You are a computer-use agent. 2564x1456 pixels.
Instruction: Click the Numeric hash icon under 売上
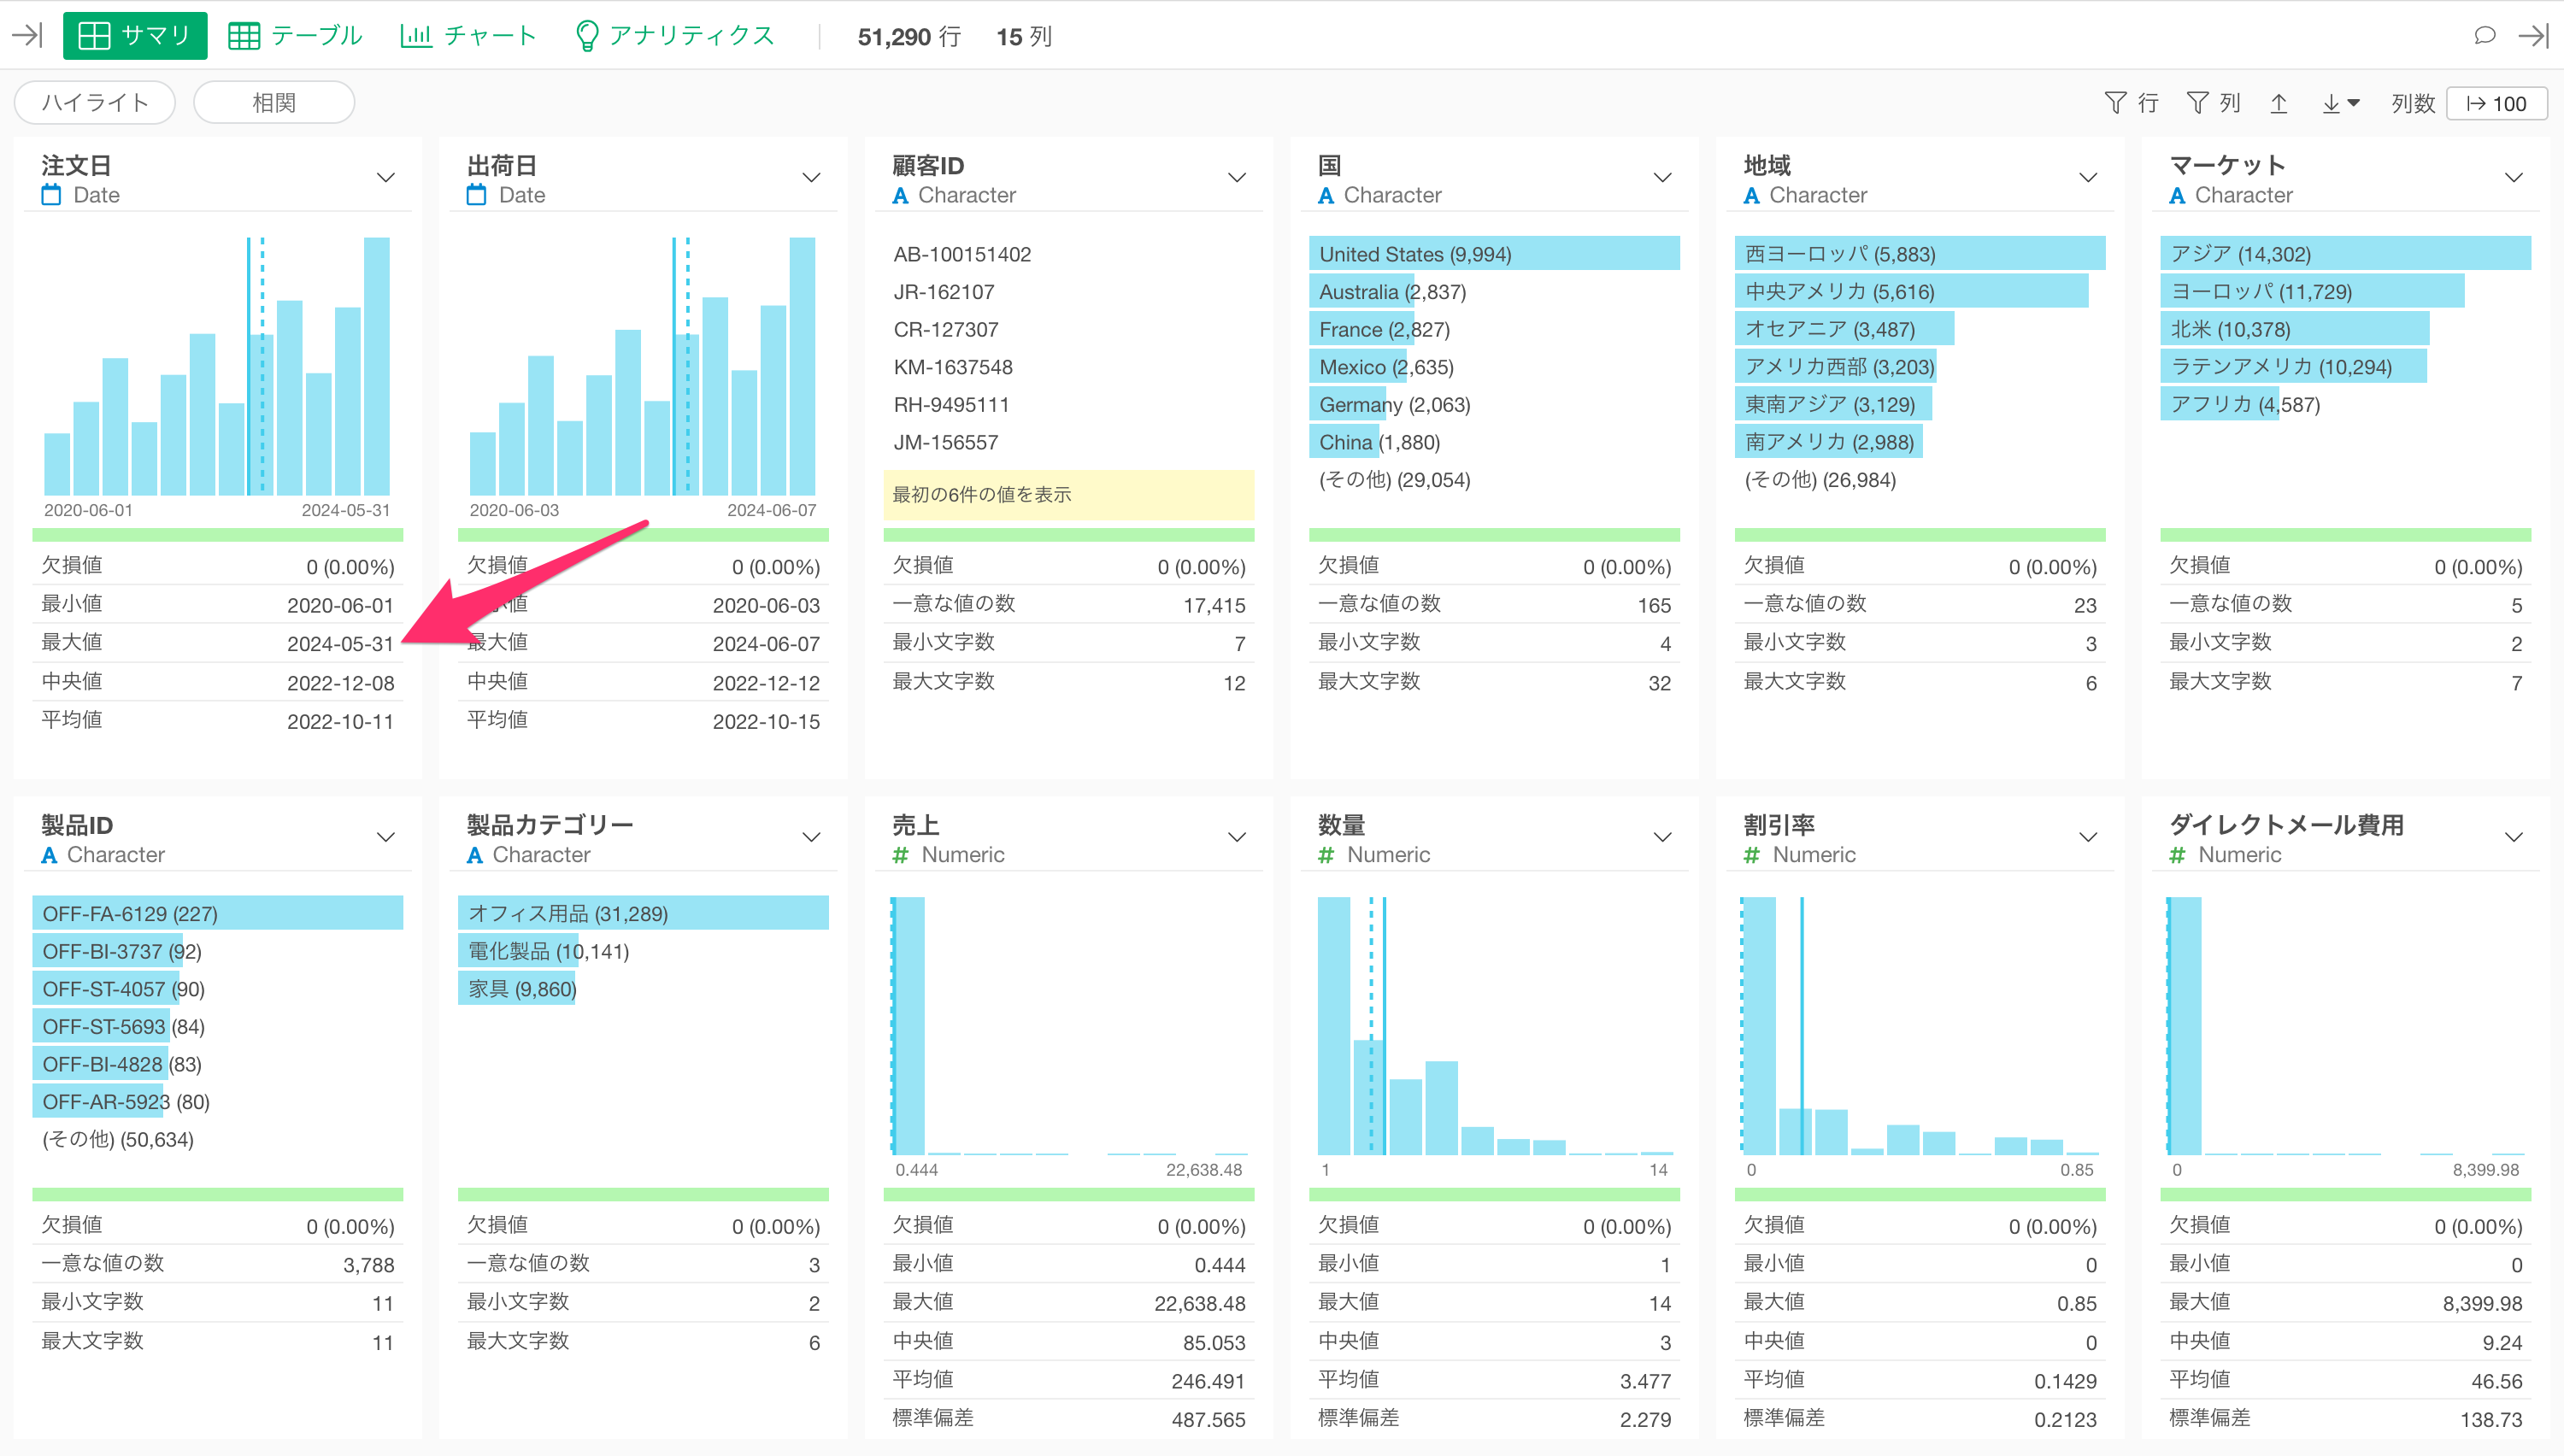click(x=900, y=855)
